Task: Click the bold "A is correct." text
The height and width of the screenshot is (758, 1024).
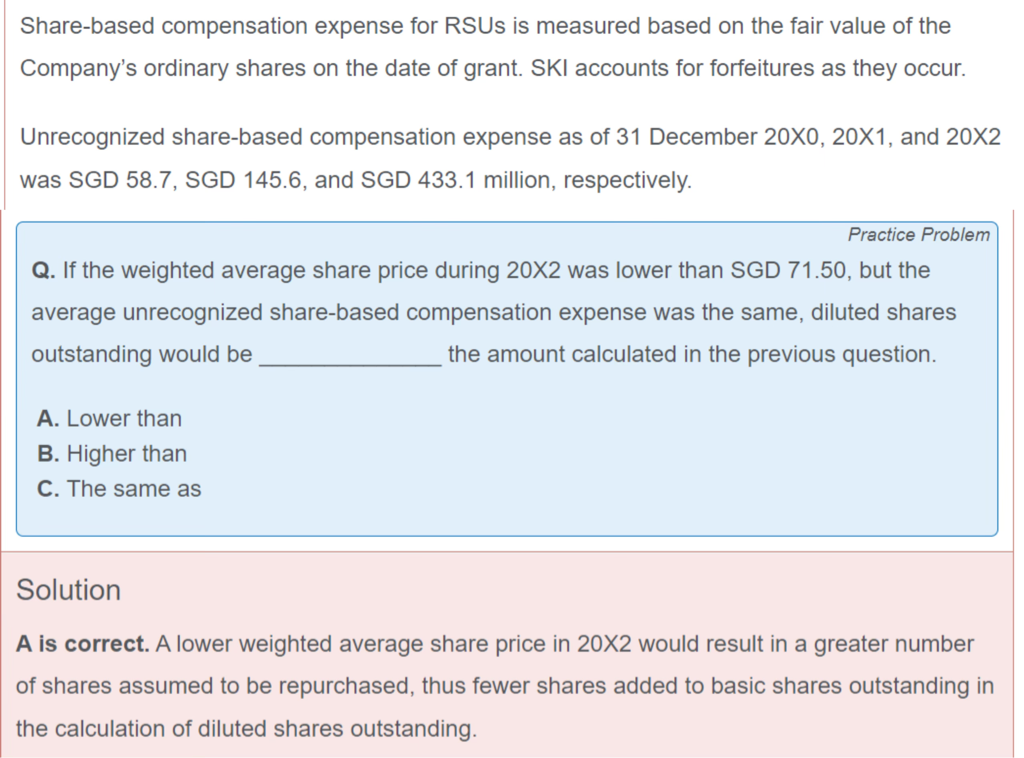Action: (83, 644)
